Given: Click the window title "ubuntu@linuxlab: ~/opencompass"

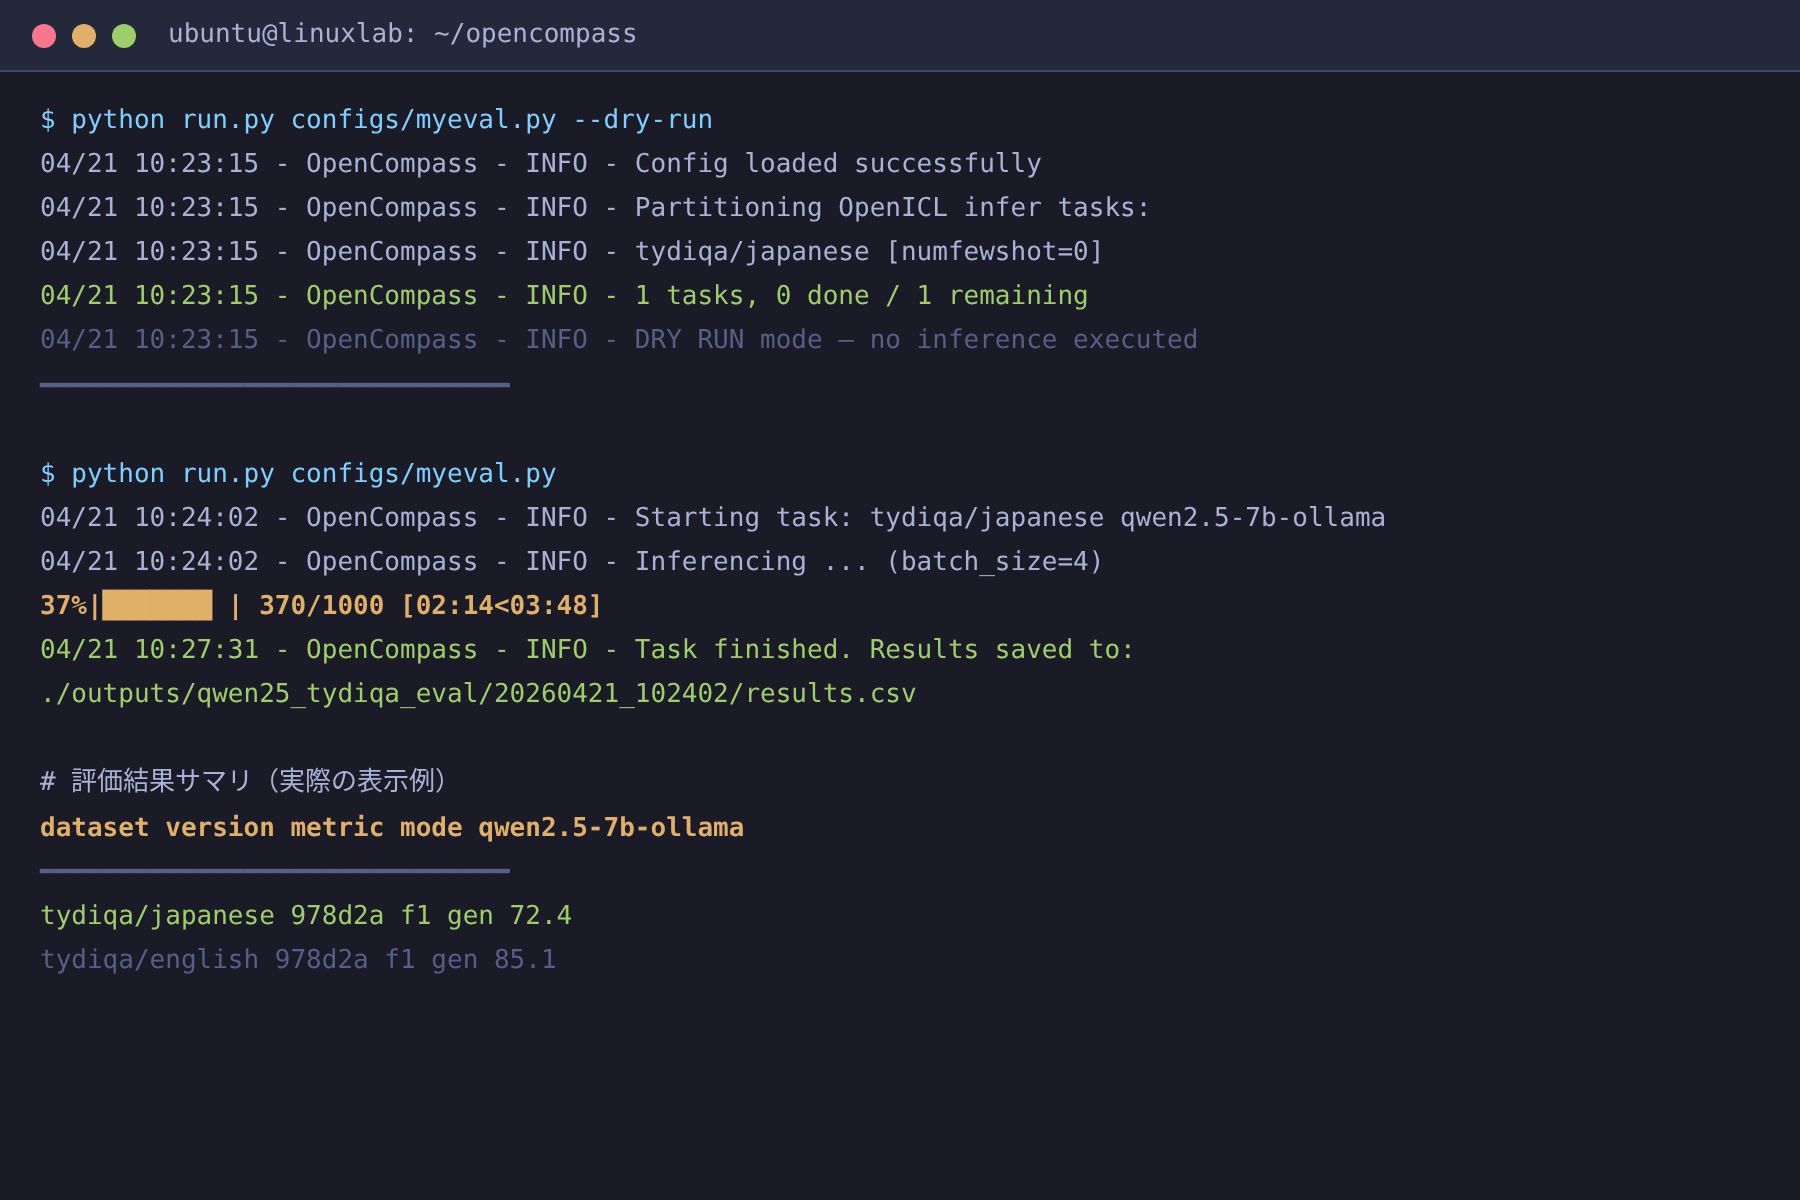Looking at the screenshot, I should pos(402,34).
